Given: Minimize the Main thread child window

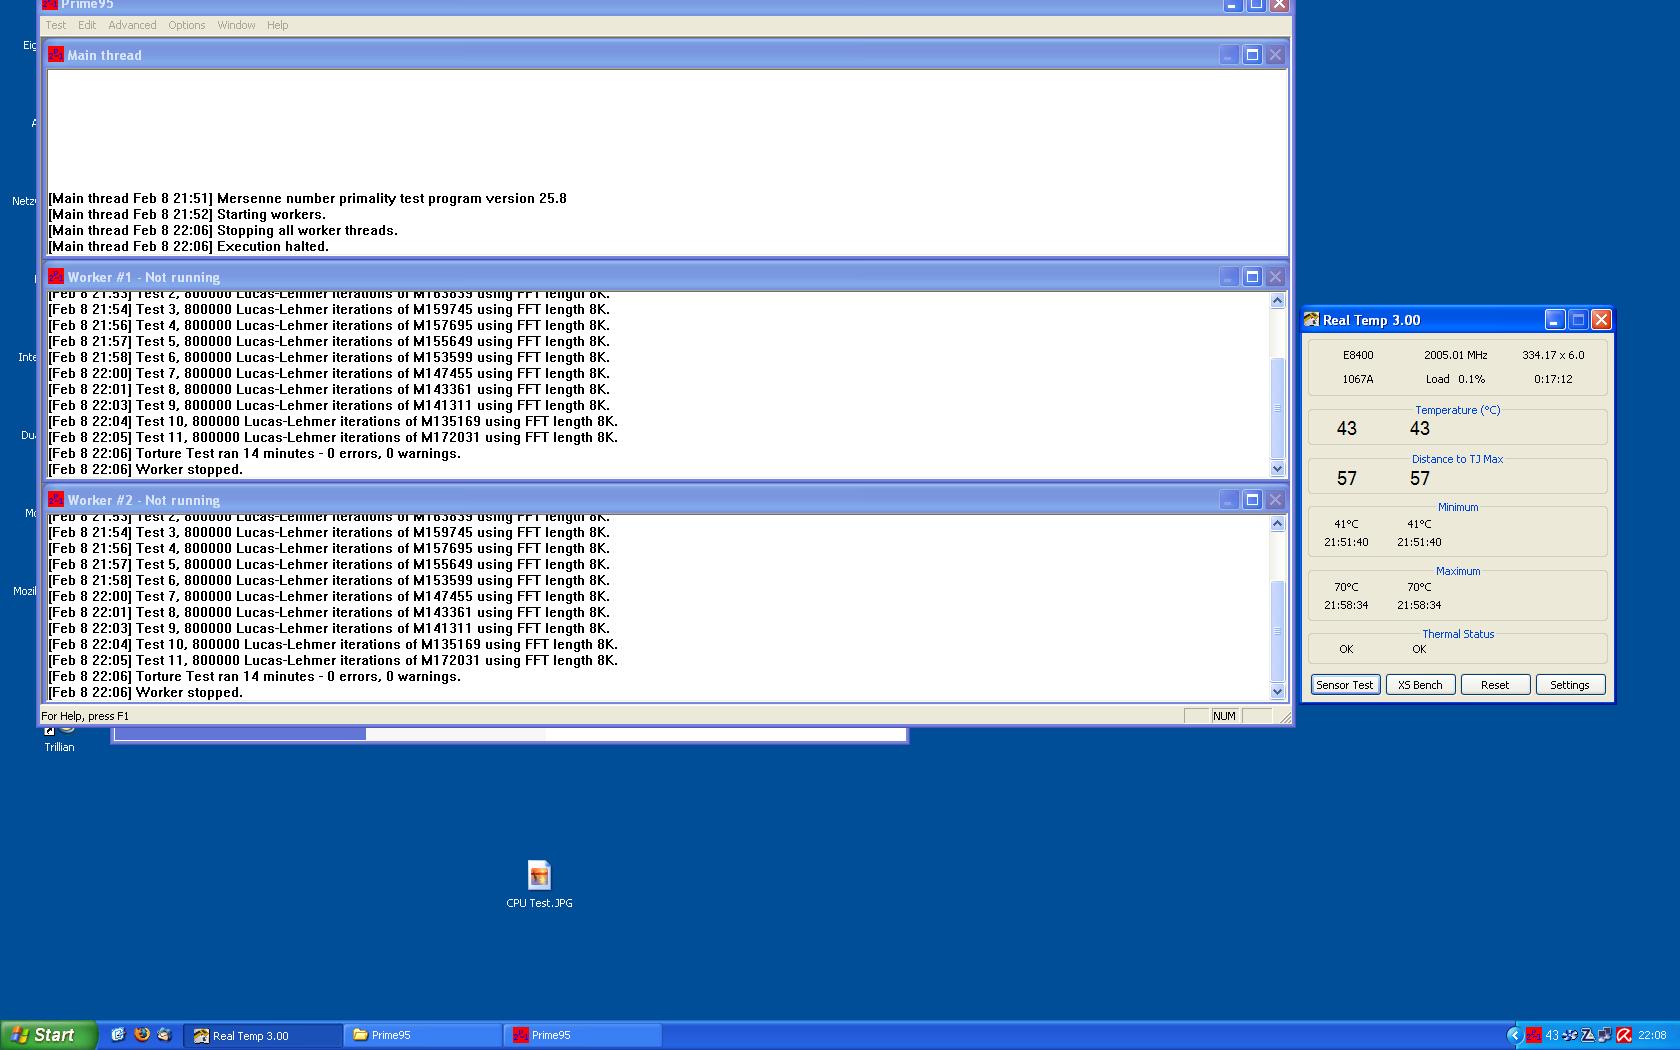Looking at the screenshot, I should 1229,55.
